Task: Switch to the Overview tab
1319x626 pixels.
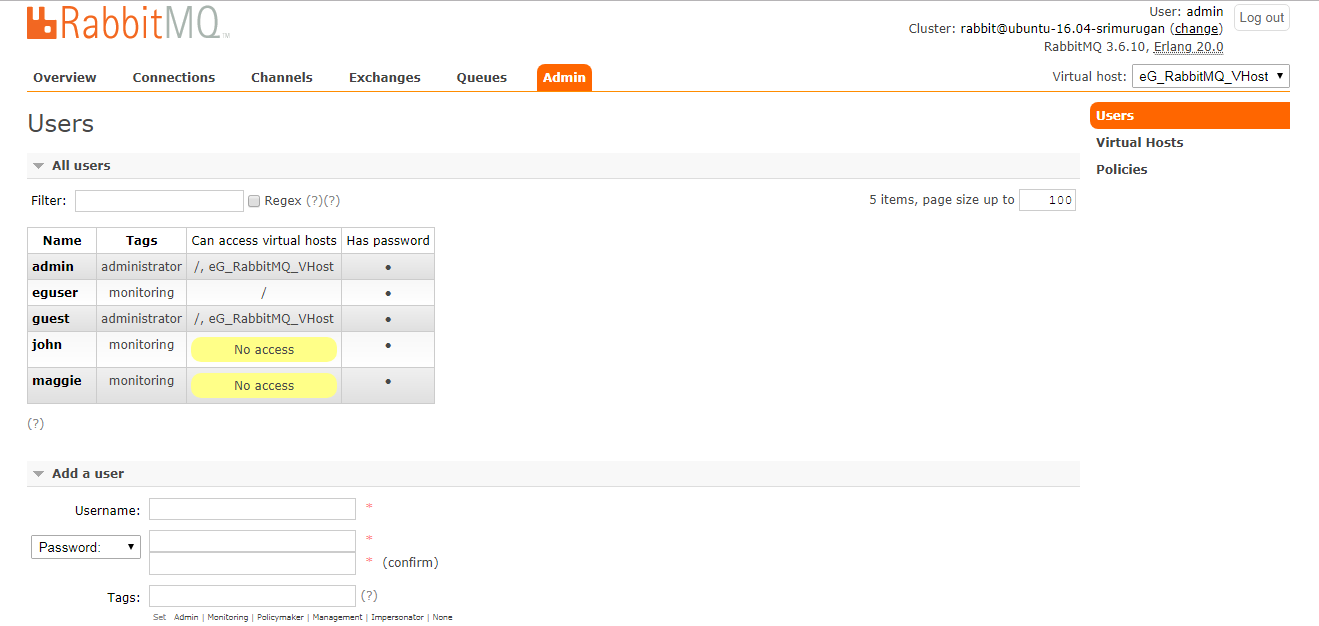Action: tap(65, 78)
